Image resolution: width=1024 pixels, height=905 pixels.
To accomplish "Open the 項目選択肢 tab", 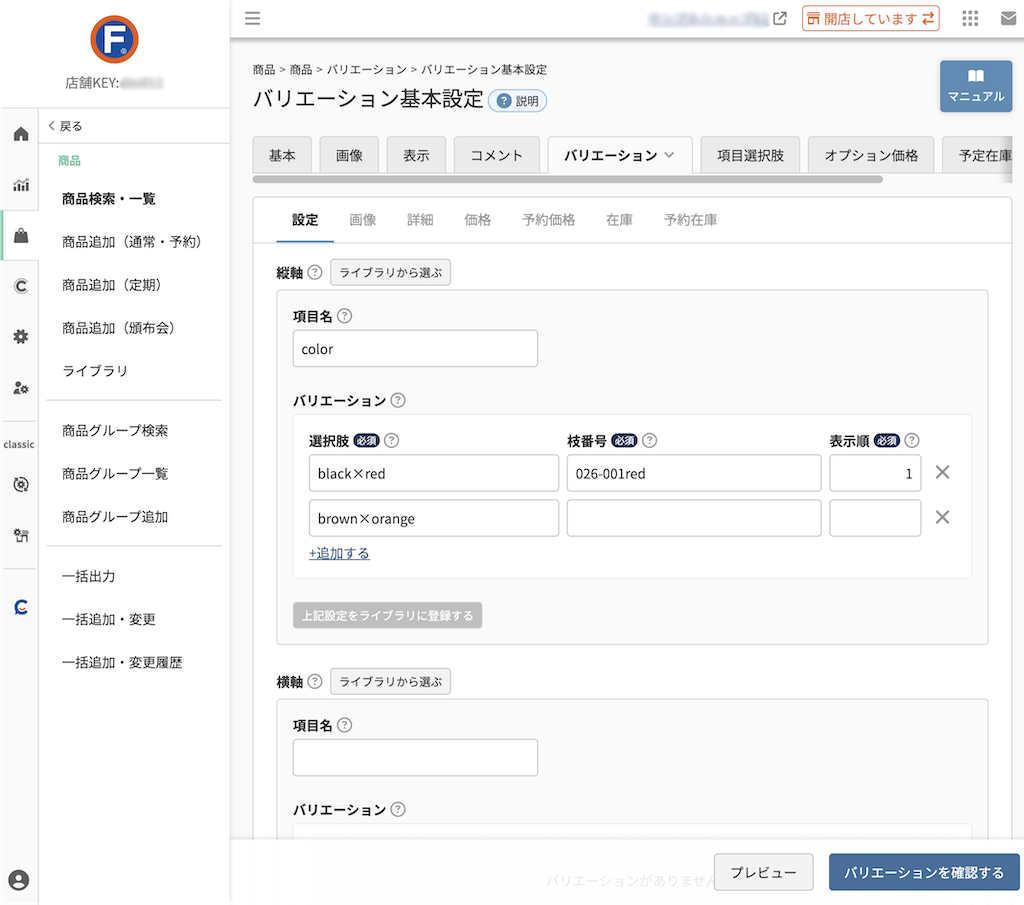I will pyautogui.click(x=750, y=155).
